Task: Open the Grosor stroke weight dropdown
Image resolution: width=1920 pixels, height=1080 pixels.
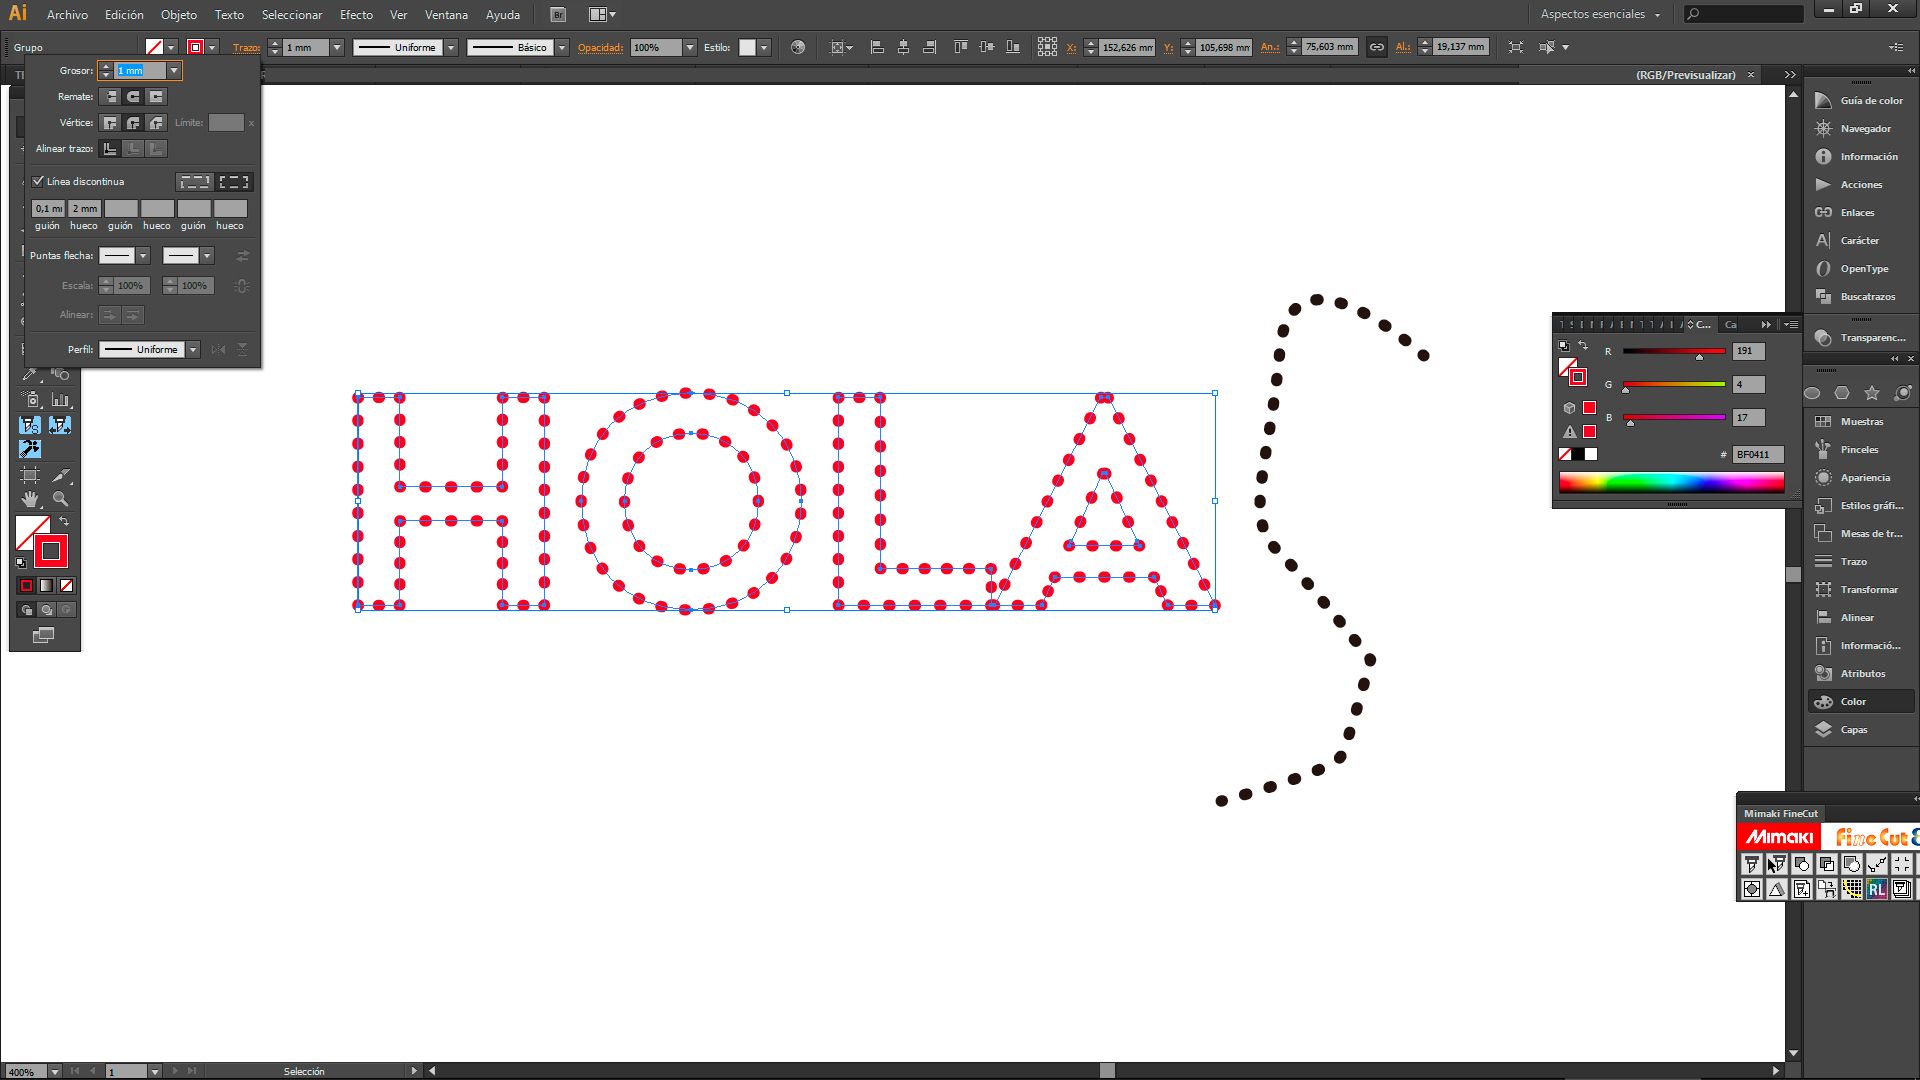Action: [174, 71]
